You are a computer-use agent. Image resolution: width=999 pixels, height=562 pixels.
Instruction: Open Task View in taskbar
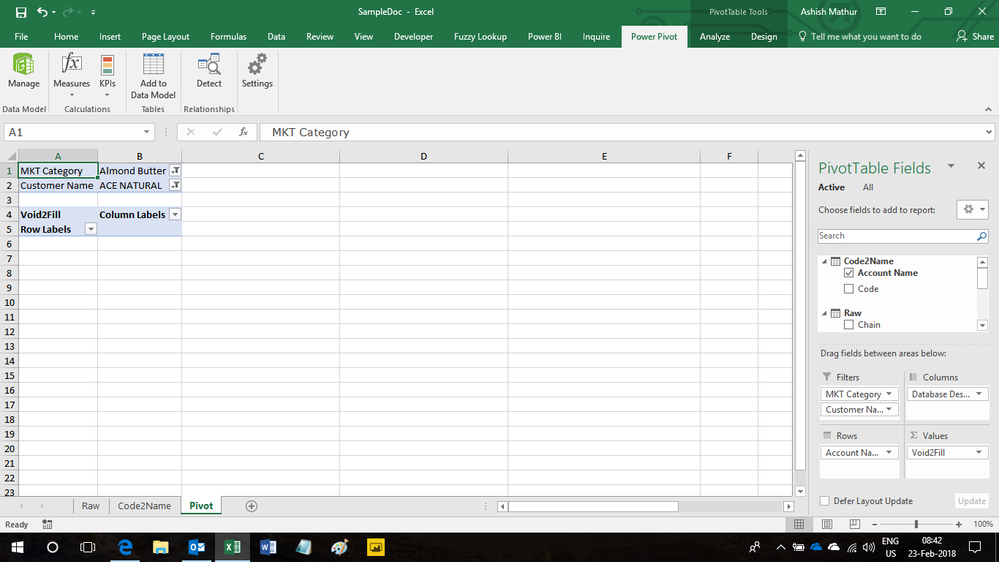coord(87,547)
